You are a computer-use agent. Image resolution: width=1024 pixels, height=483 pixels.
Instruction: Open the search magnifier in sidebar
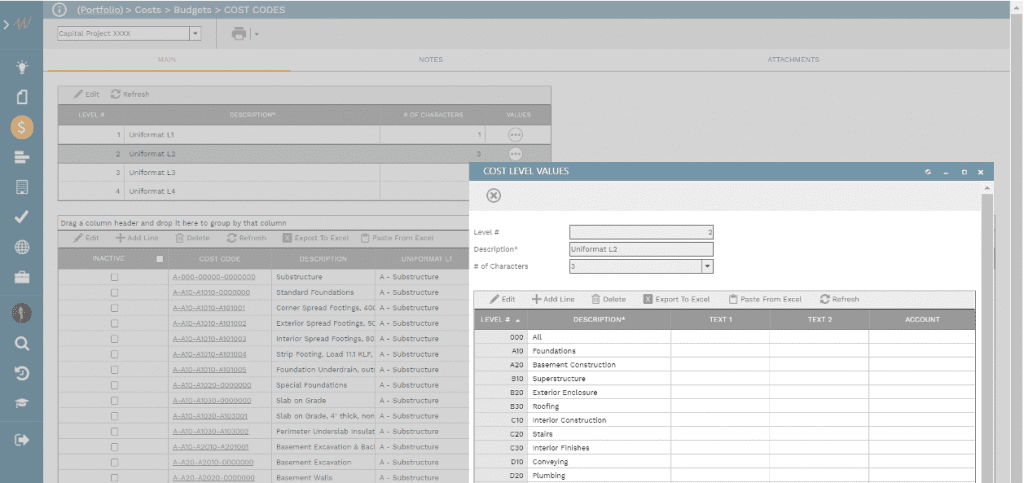22,343
